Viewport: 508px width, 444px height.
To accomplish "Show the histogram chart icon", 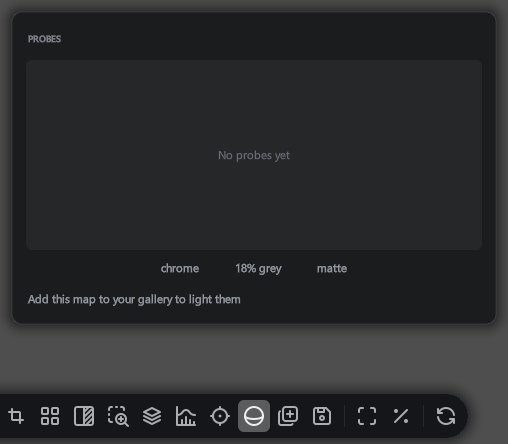I will click(x=186, y=416).
